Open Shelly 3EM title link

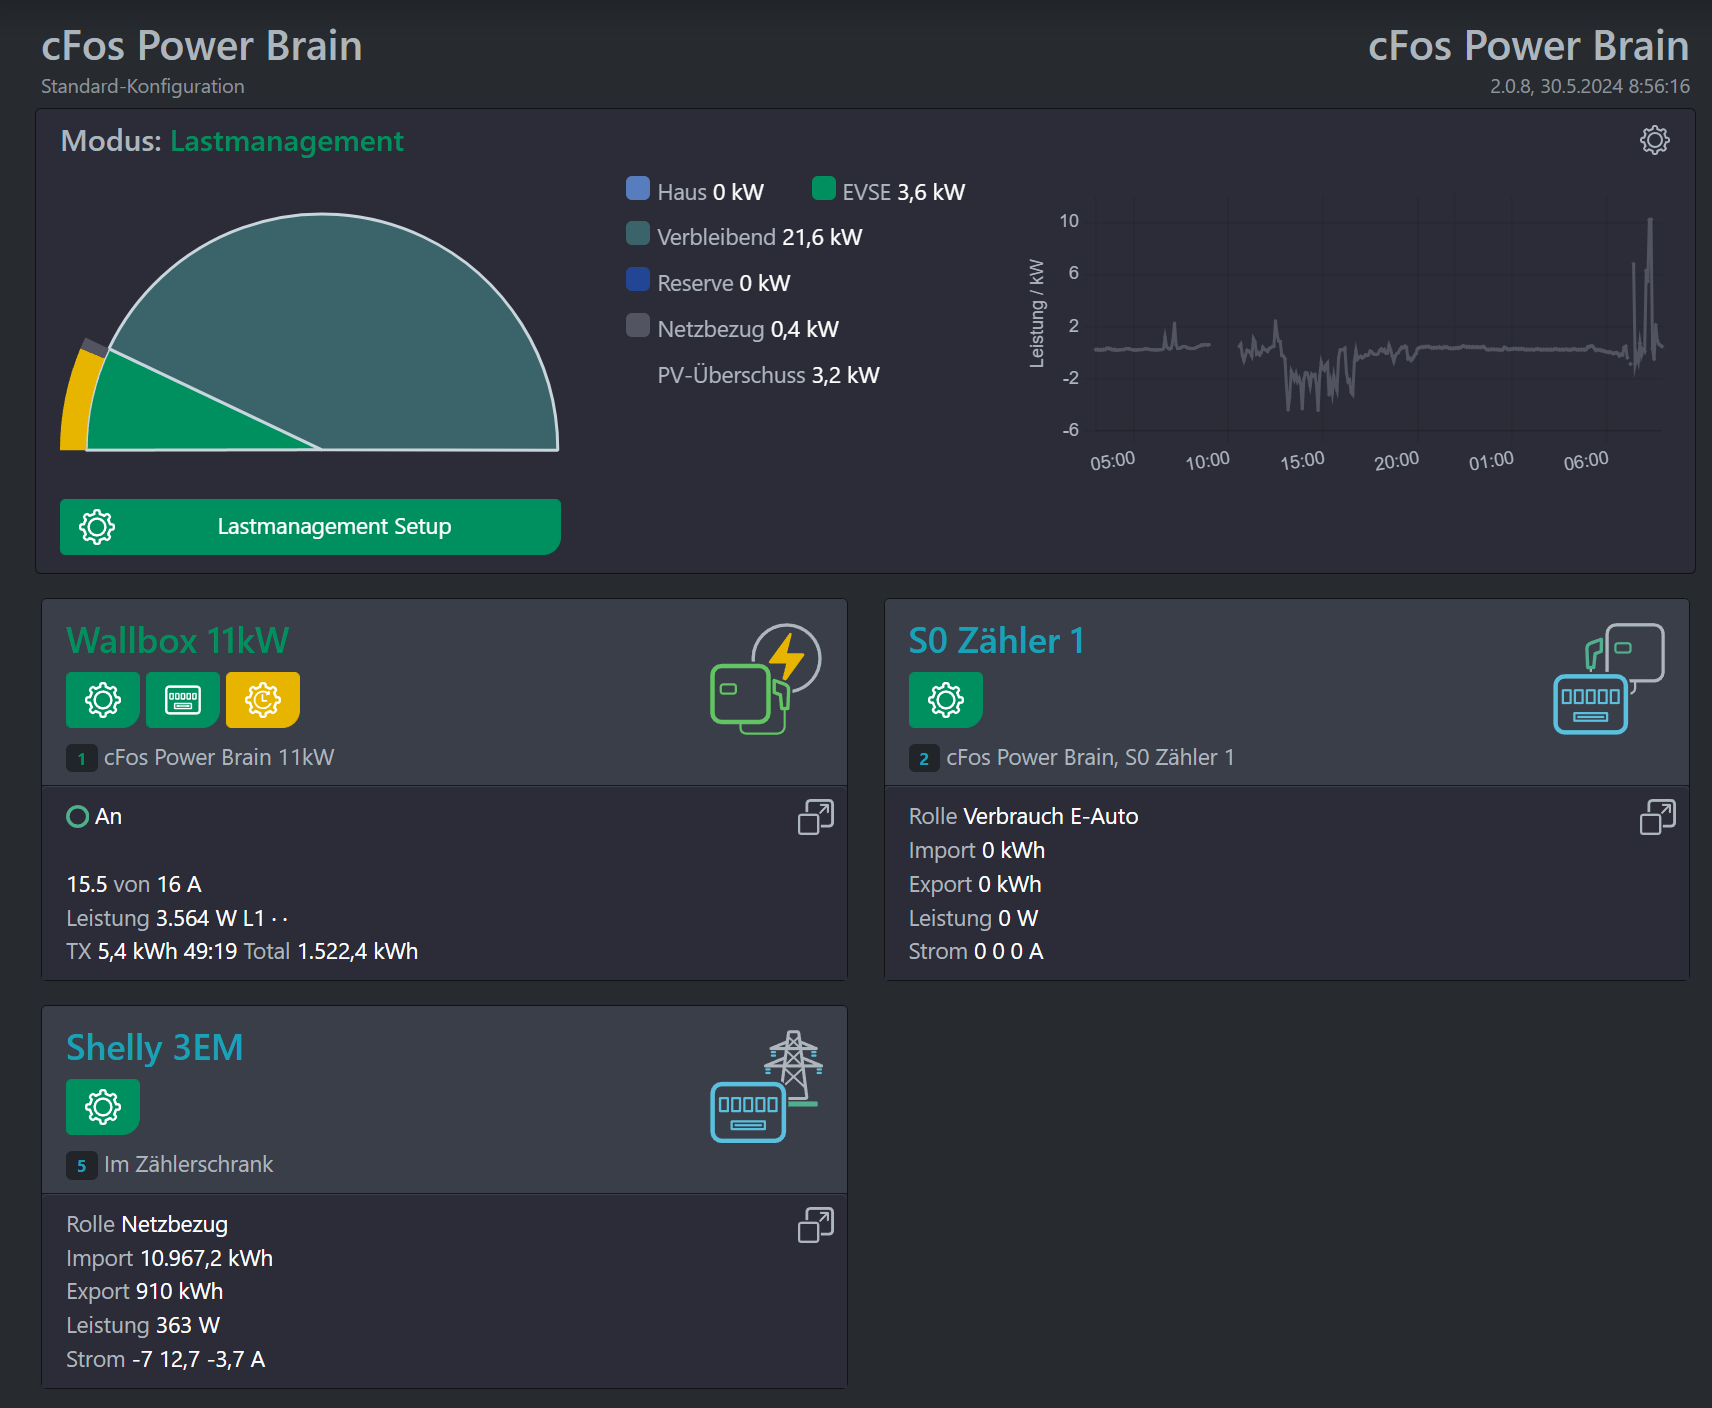pyautogui.click(x=155, y=1048)
